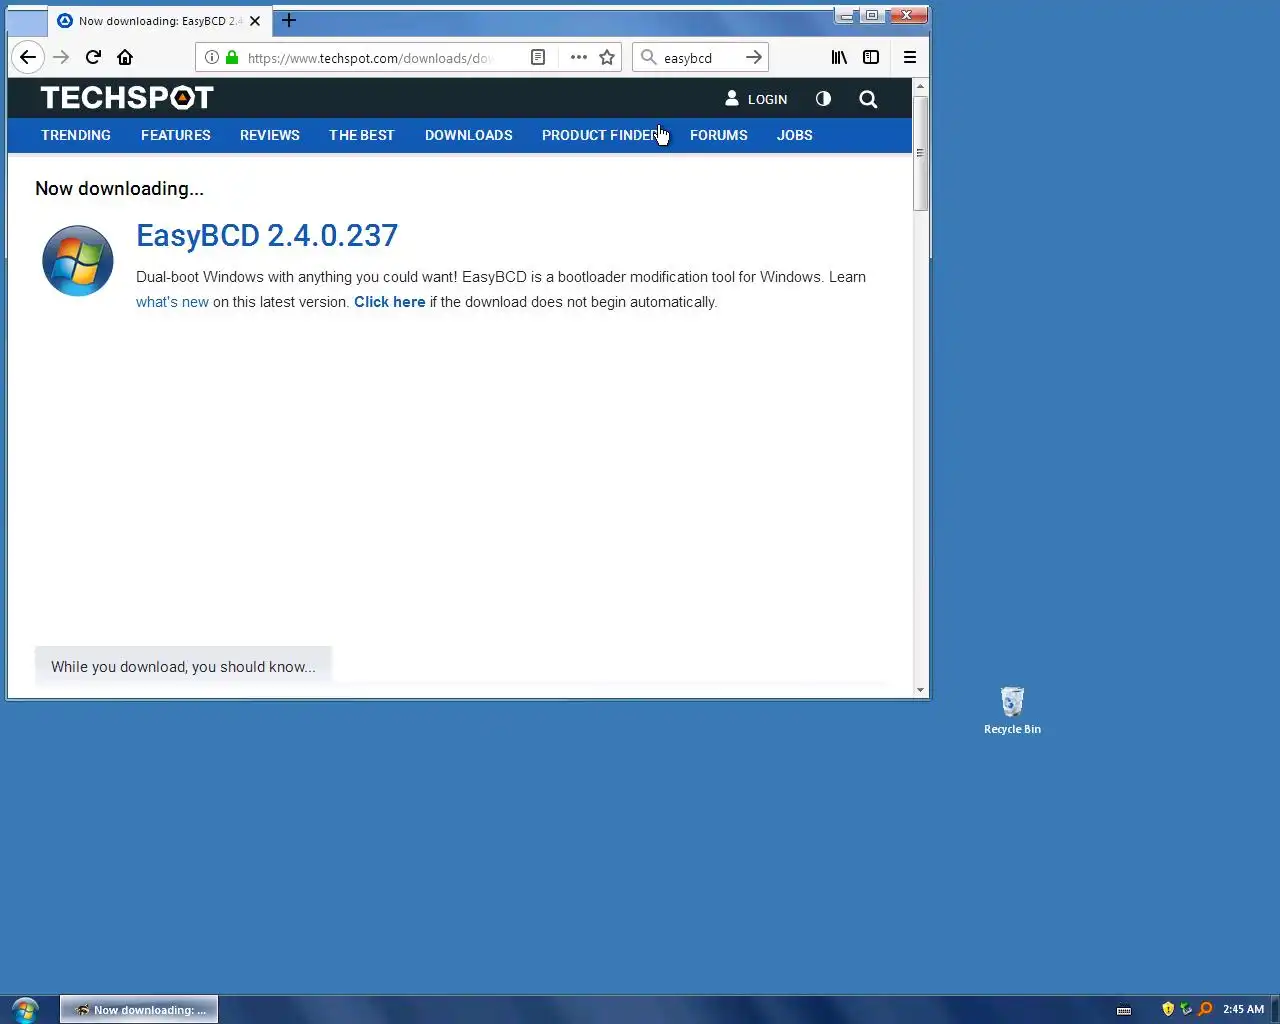The image size is (1280, 1024).
Task: Click the orange magnifier tray icon
Action: point(1205,1009)
